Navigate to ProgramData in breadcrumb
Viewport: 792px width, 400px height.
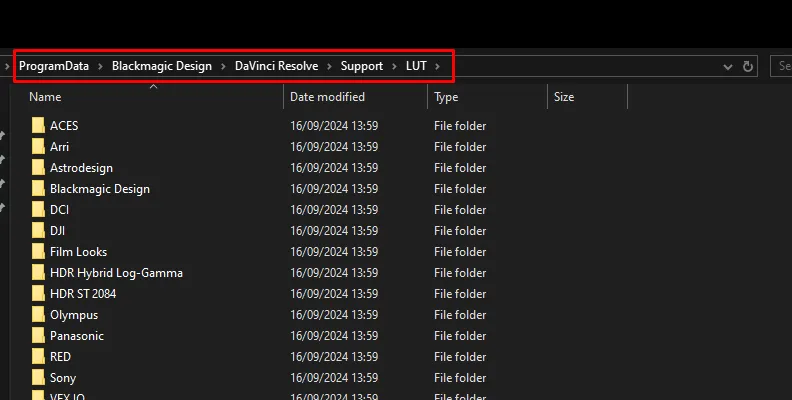(56, 67)
